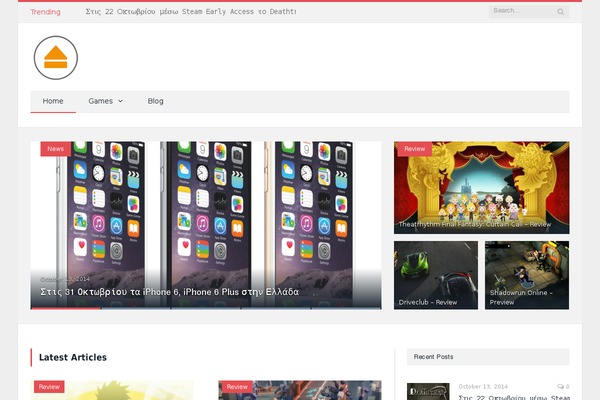Open the trending Steam Early Access headline

(191, 12)
